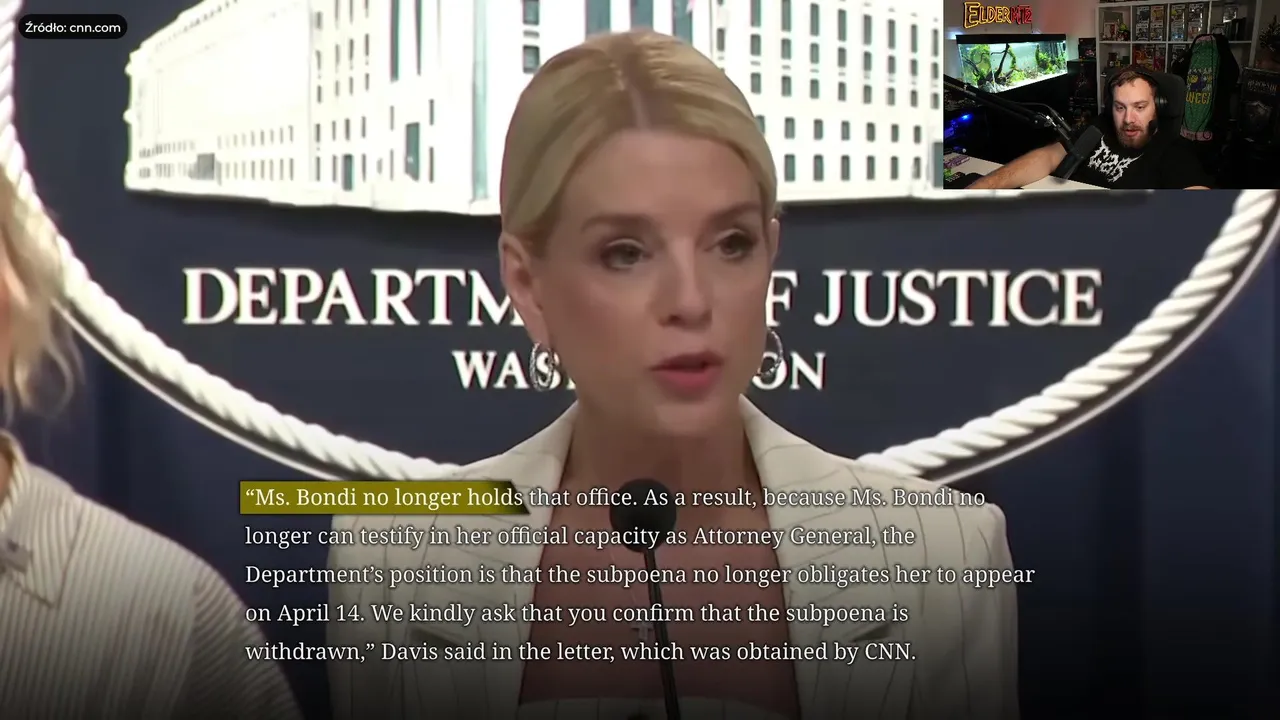Viewport: 1280px width, 720px height.
Task: Click the highlighted phrase "Ms. Bondi no longer holds"
Action: pyautogui.click(x=383, y=498)
